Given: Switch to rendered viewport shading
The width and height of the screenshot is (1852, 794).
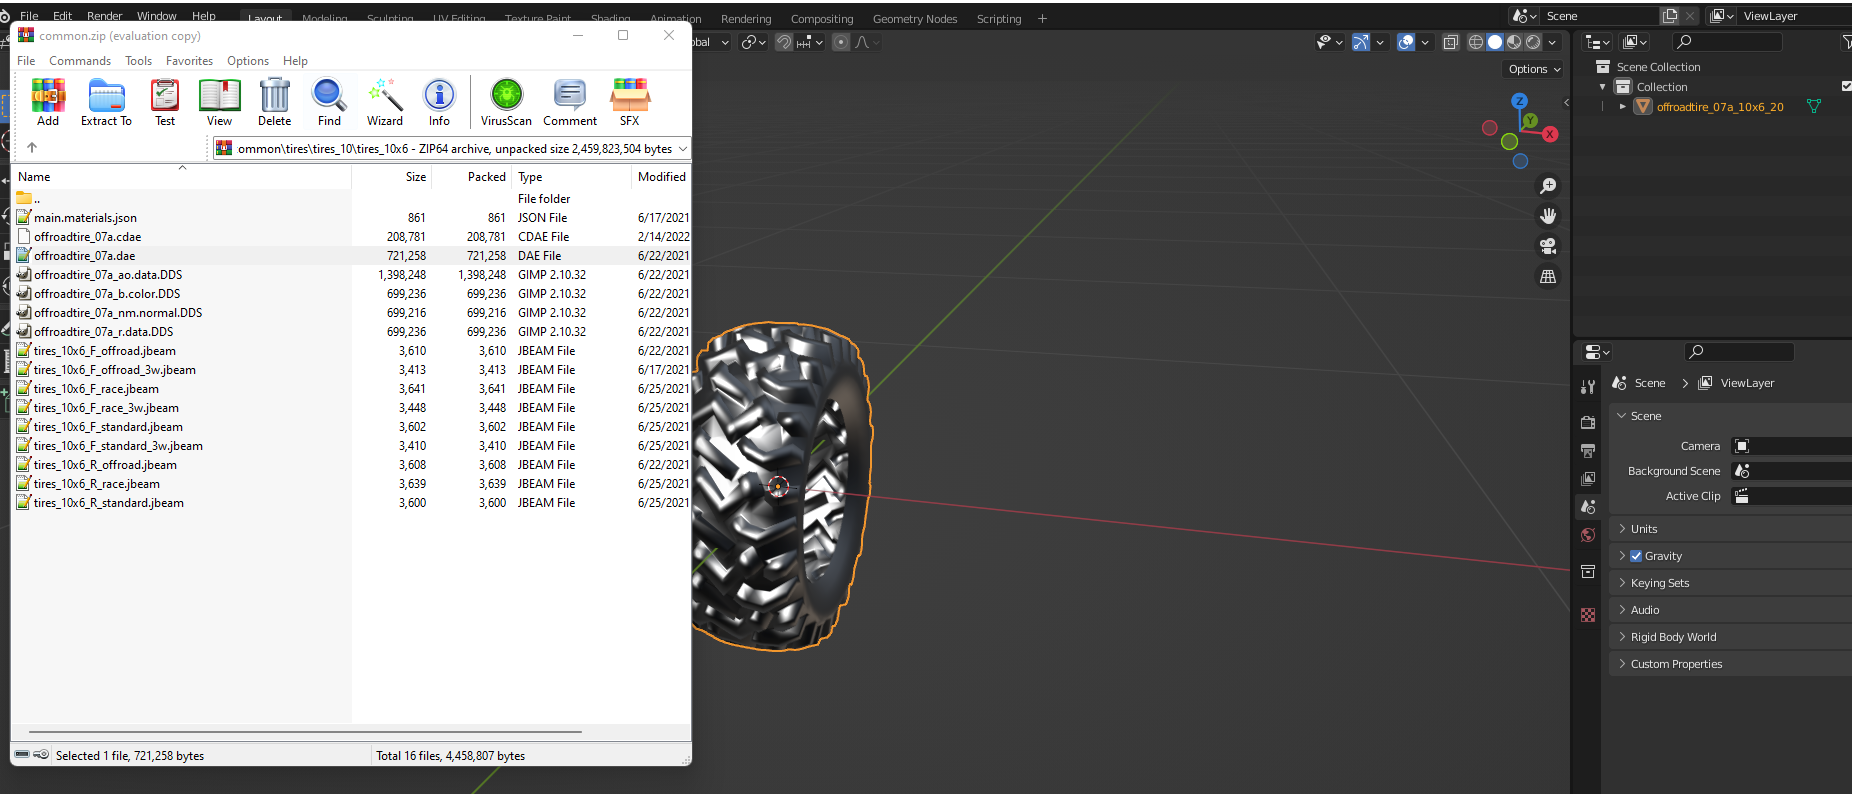Looking at the screenshot, I should (1533, 42).
